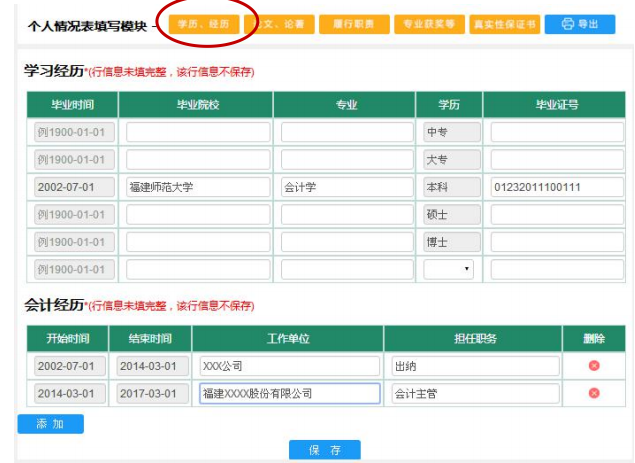This screenshot has height=463, width=635.
Task: Edit the 福建师范大学 school field
Action: [198, 187]
